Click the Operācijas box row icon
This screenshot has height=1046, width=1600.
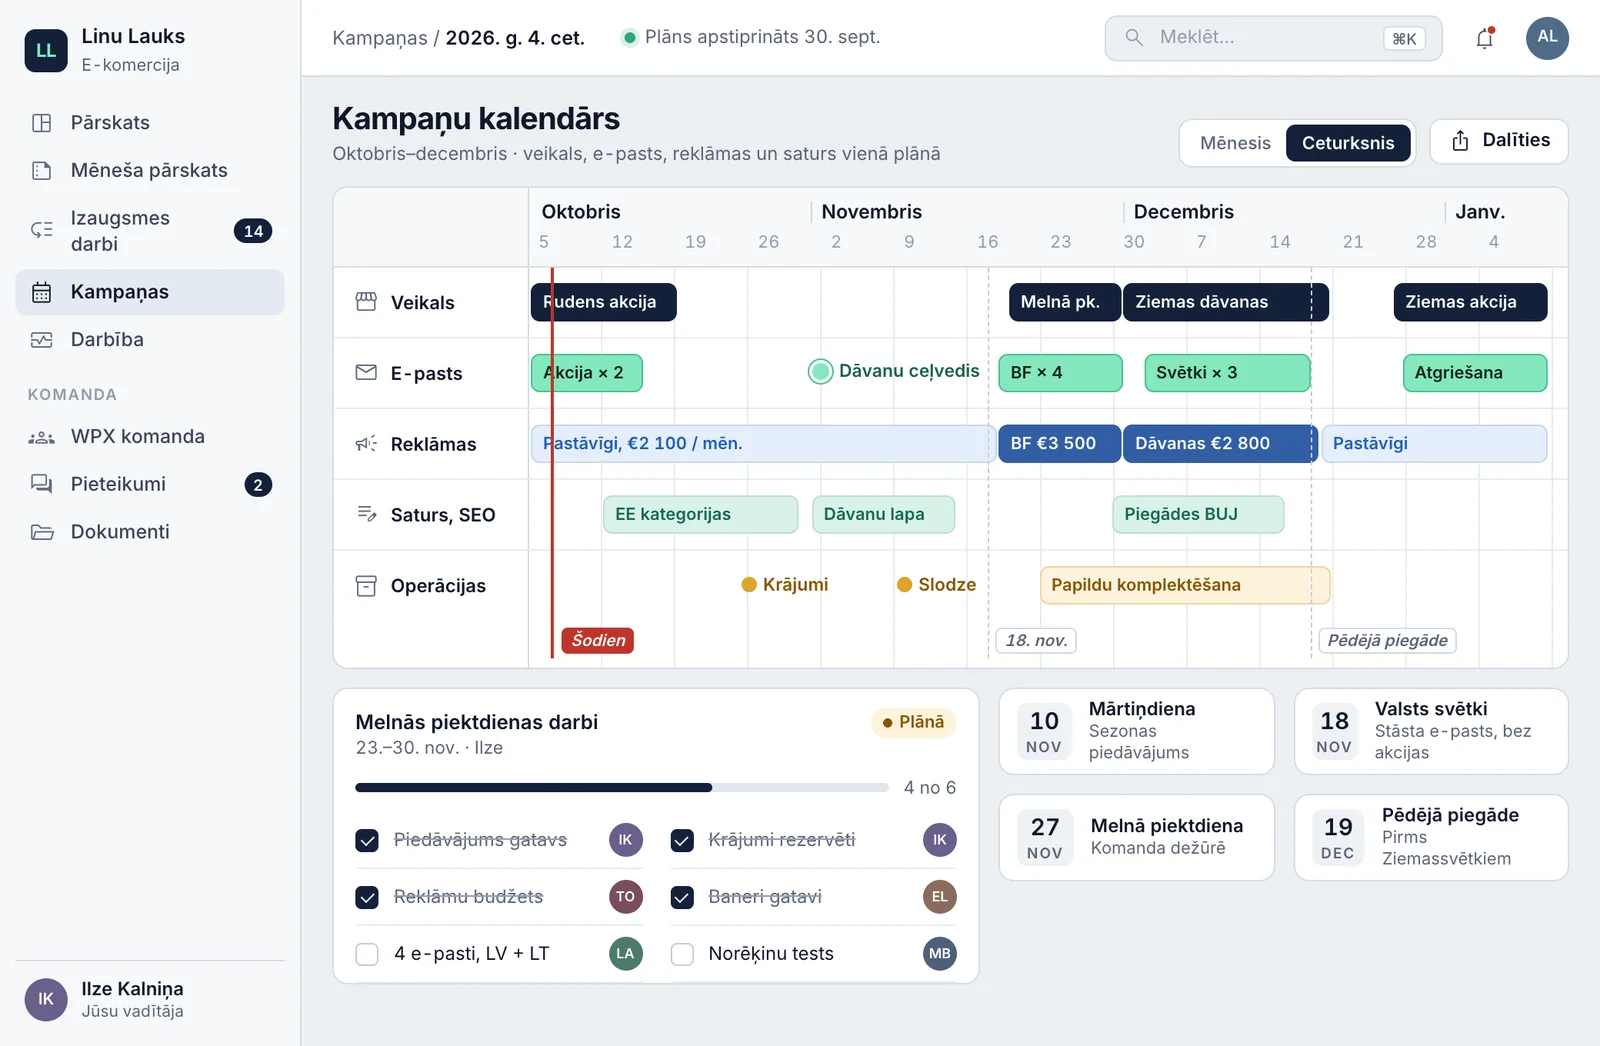[x=367, y=586]
